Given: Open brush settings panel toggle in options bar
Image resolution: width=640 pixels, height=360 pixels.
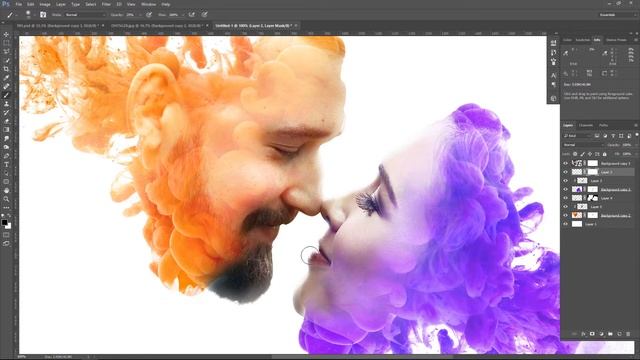Looking at the screenshot, I should 43,15.
